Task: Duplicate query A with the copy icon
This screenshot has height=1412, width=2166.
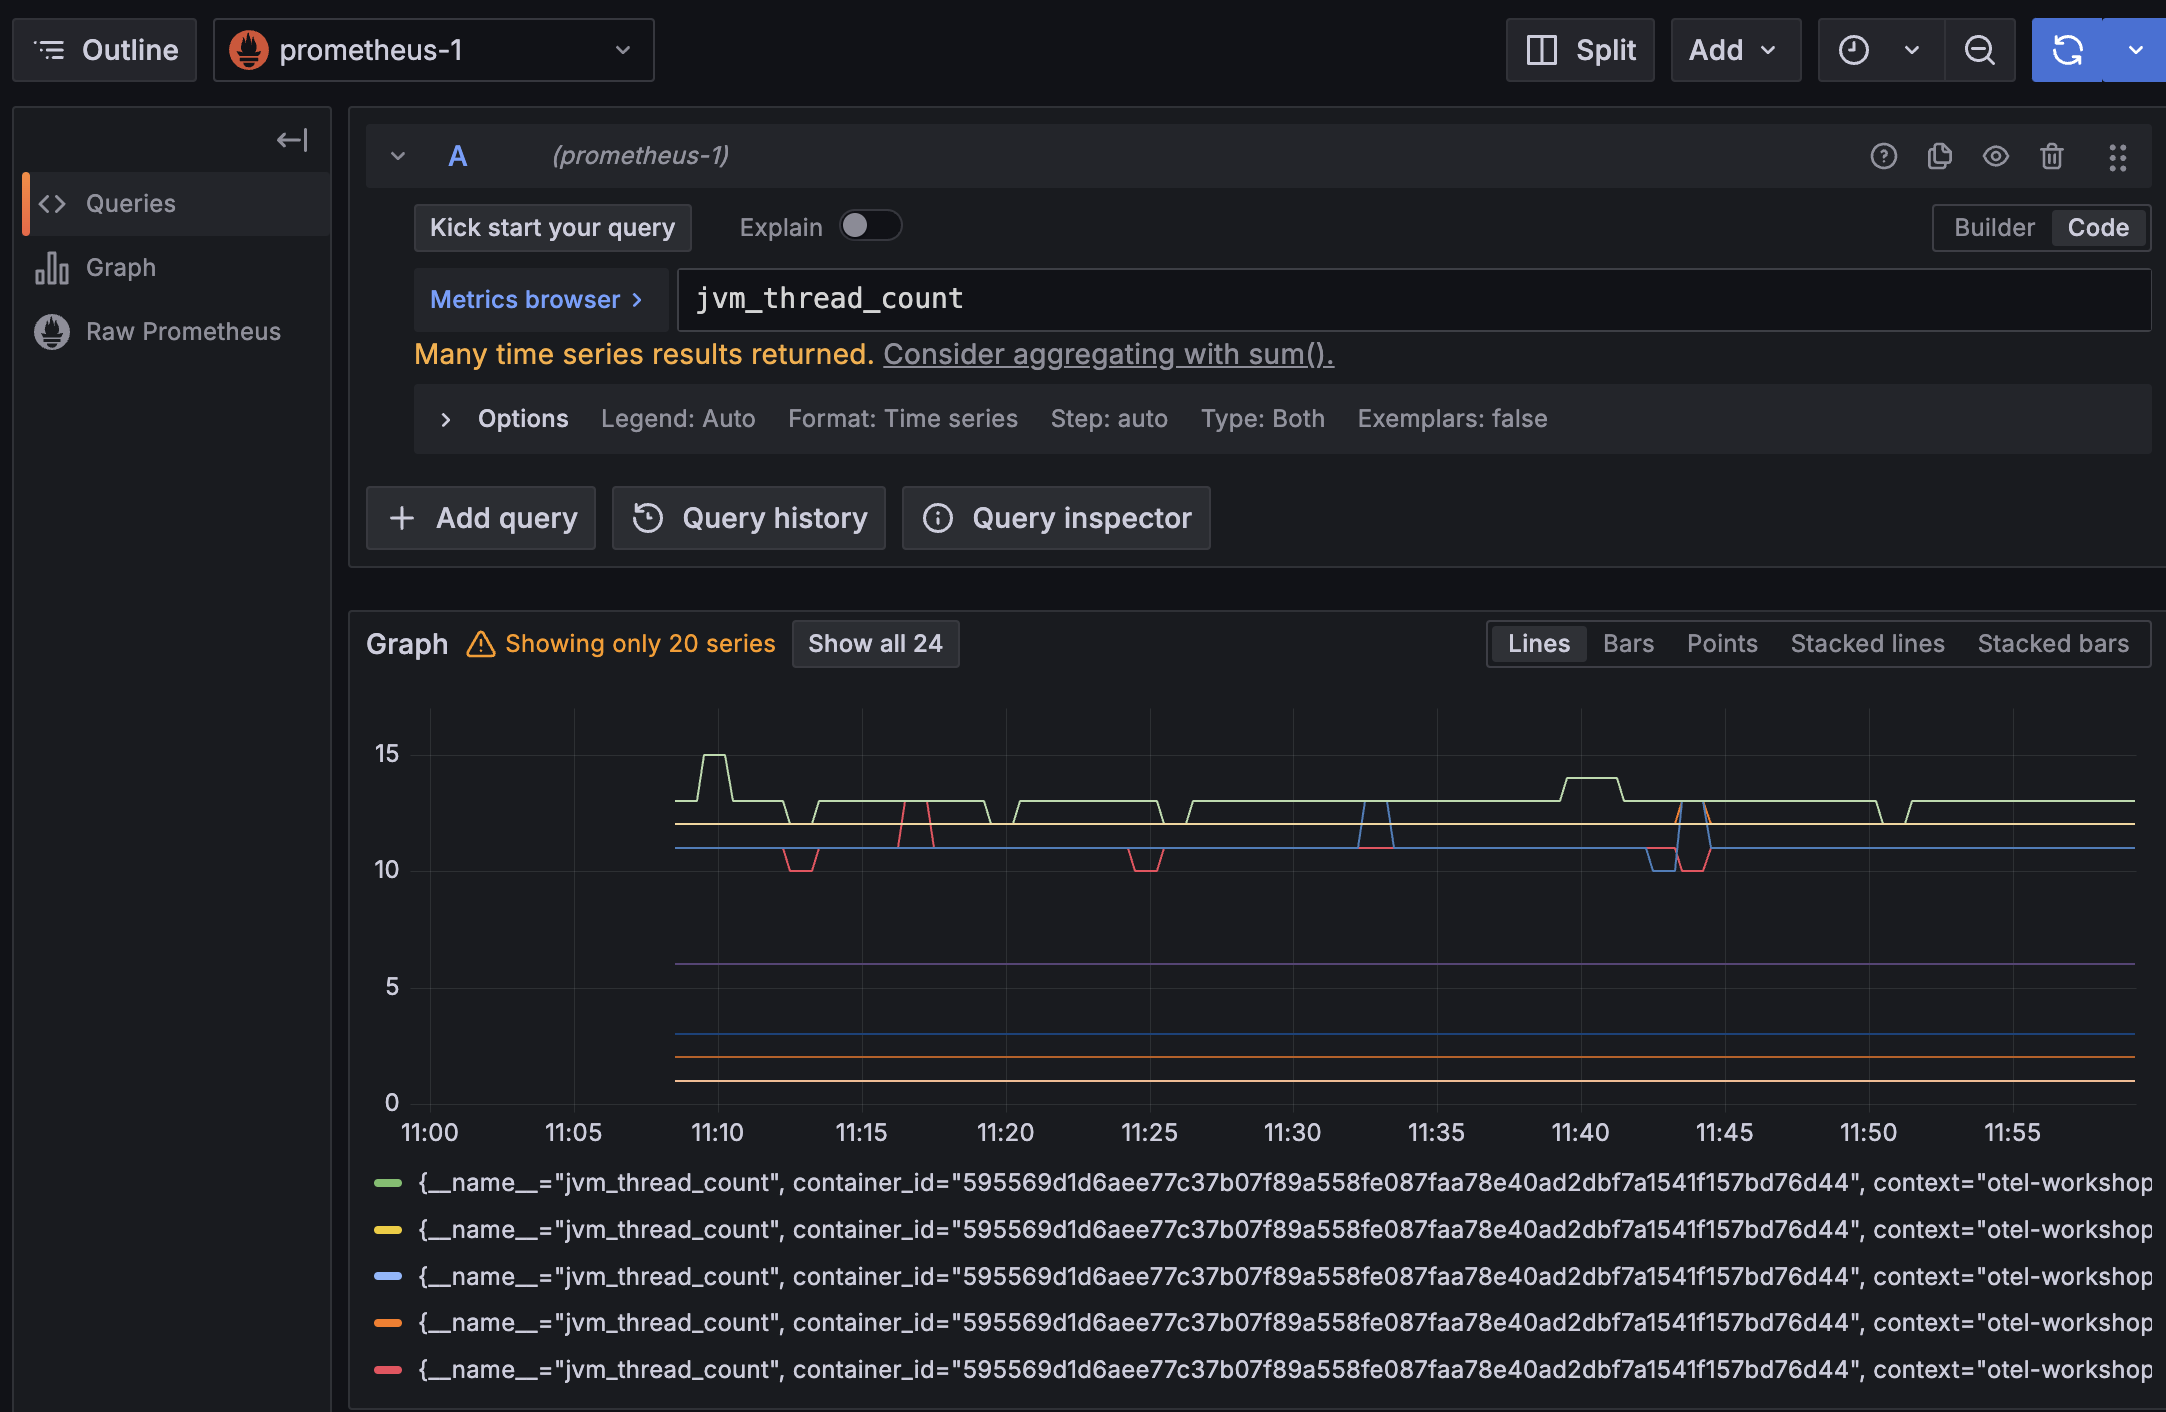Action: [x=1939, y=156]
